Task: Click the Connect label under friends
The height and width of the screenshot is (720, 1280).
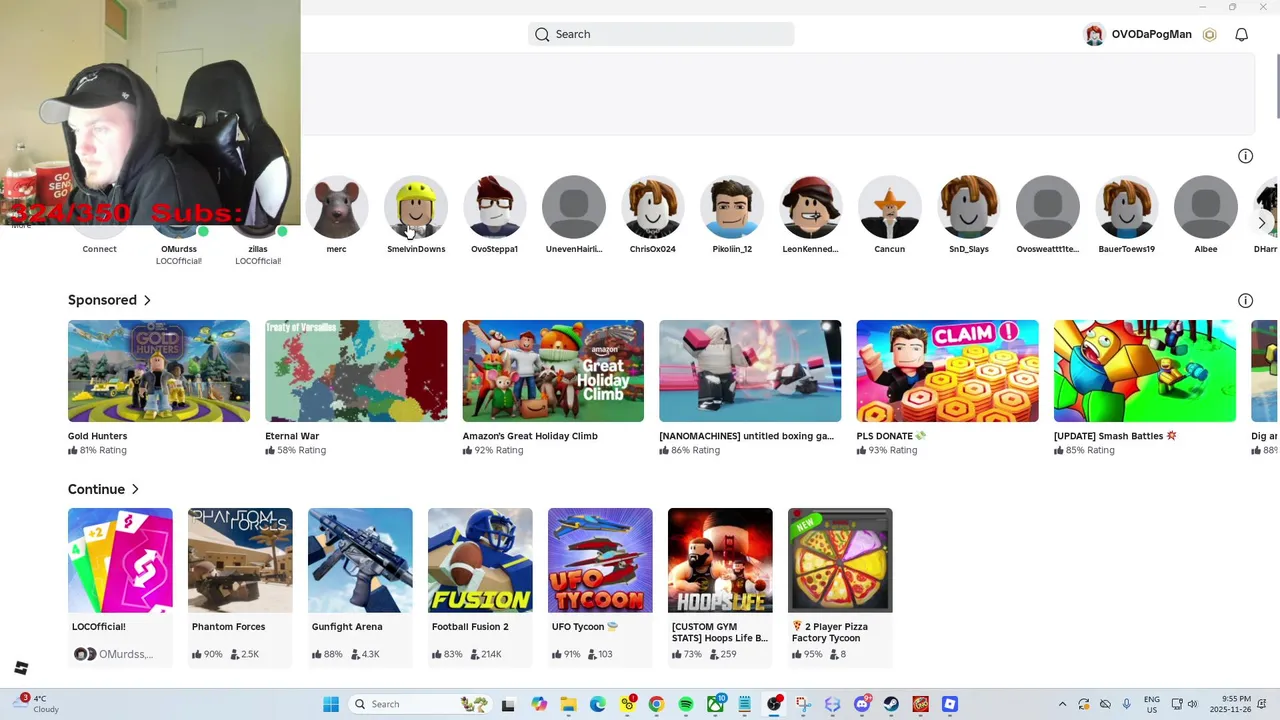Action: [x=99, y=249]
